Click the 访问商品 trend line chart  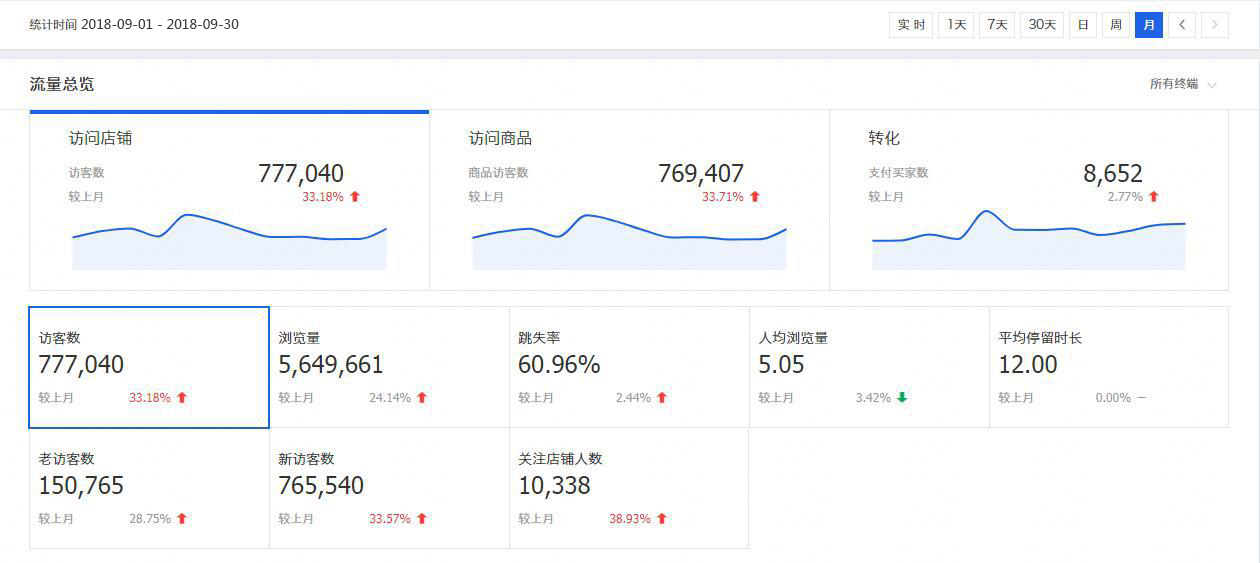click(629, 241)
